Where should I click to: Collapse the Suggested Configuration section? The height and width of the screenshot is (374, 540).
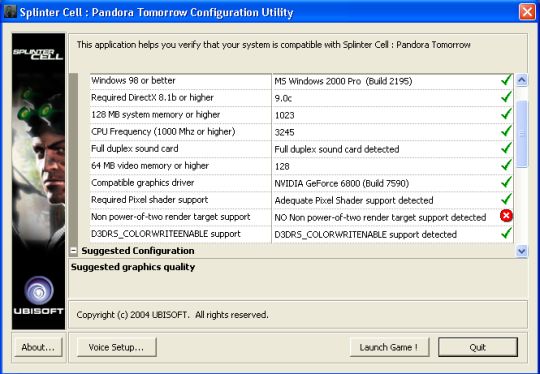(73, 251)
